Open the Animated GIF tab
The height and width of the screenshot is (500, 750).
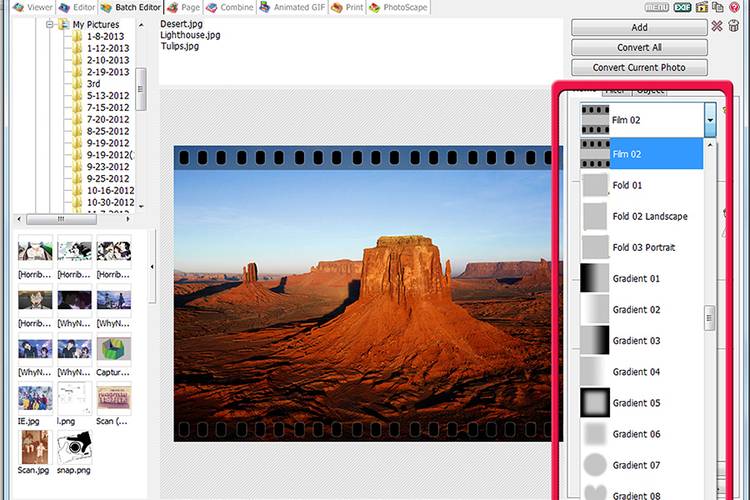pos(292,7)
